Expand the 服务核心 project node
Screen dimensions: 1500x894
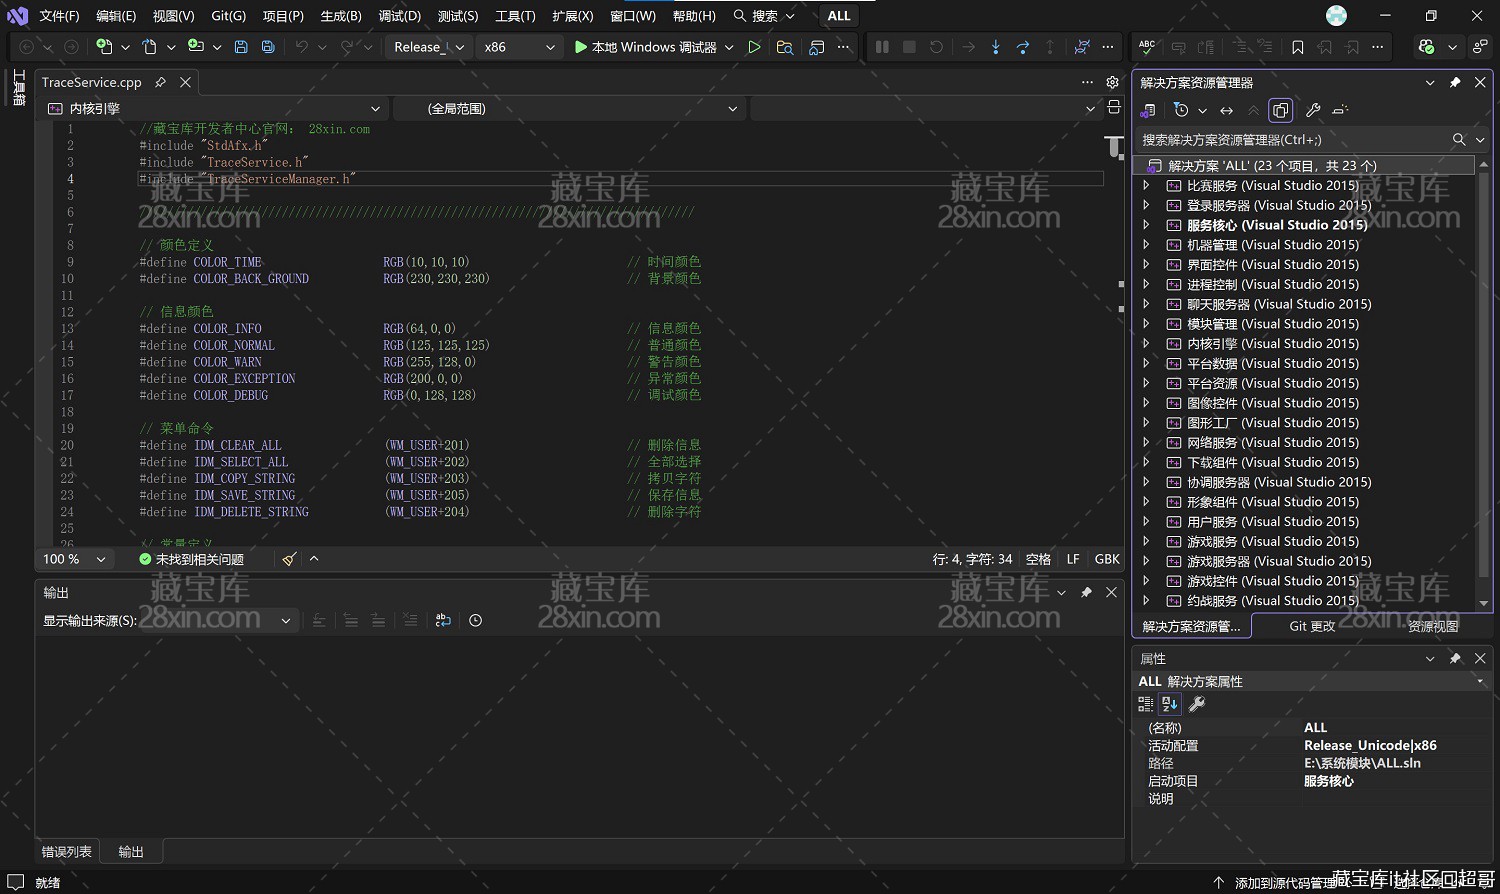coord(1146,225)
